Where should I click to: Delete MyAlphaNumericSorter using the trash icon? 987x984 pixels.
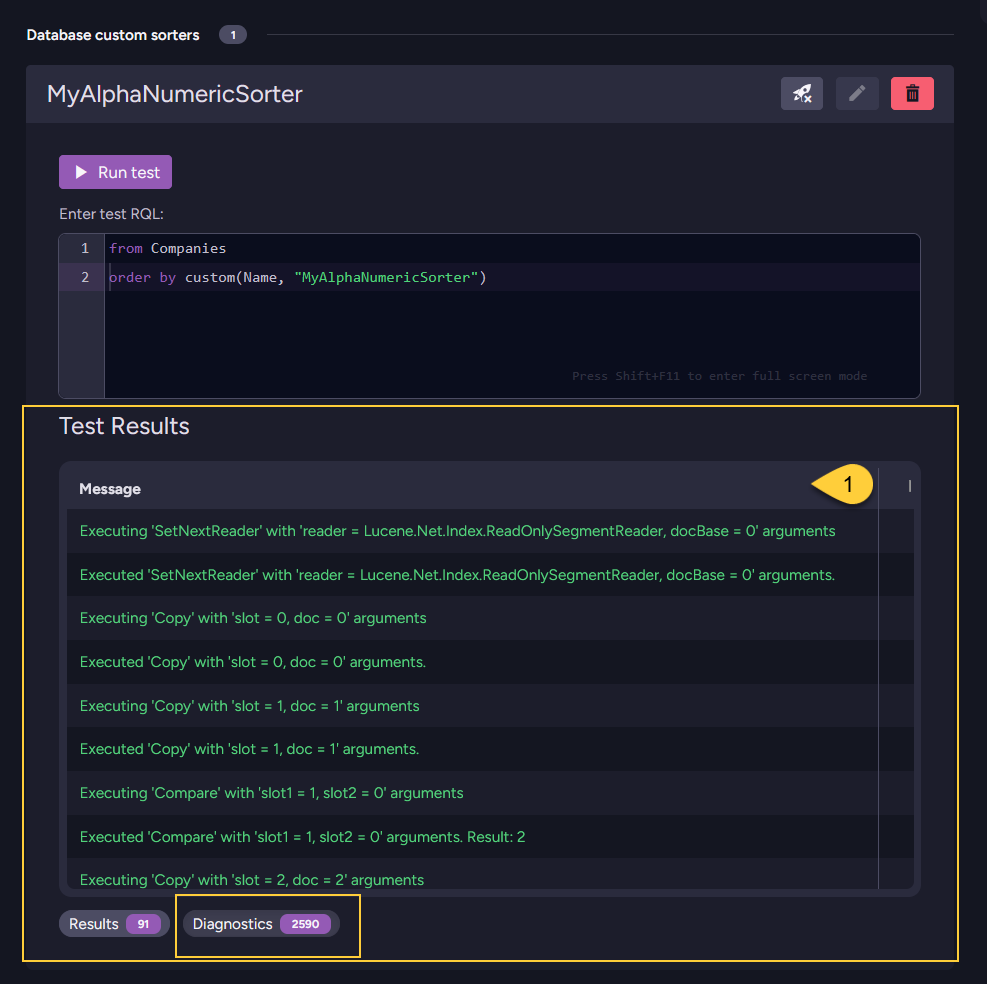click(912, 94)
